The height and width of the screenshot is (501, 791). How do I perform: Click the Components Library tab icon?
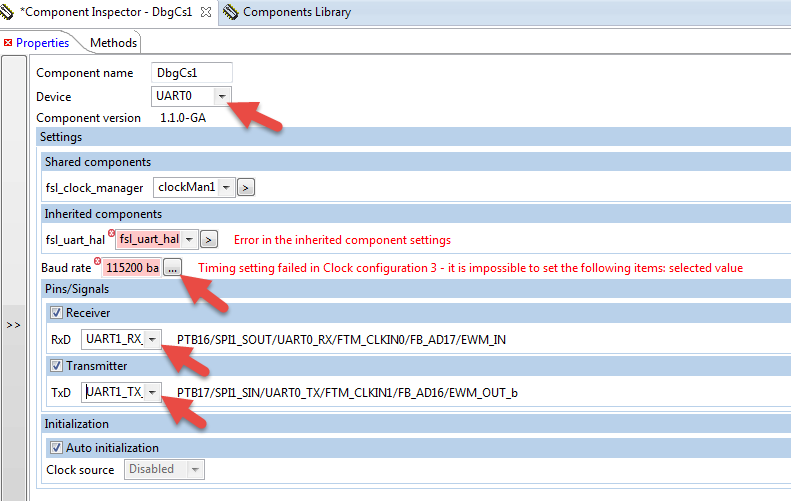tap(231, 12)
